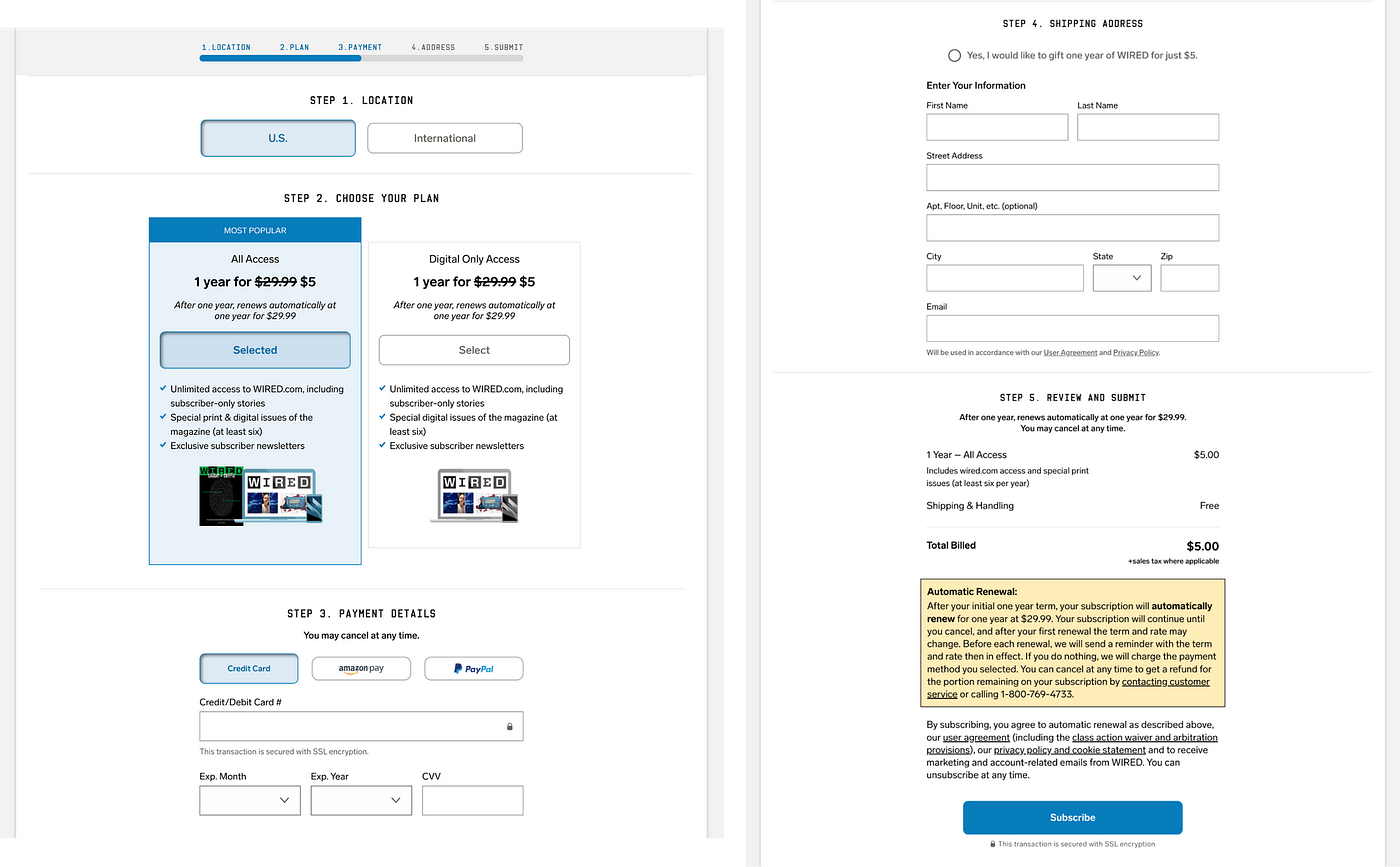Viewport: 1400px width, 867px height.
Task: Open contacting customer service link
Action: (x=1068, y=688)
